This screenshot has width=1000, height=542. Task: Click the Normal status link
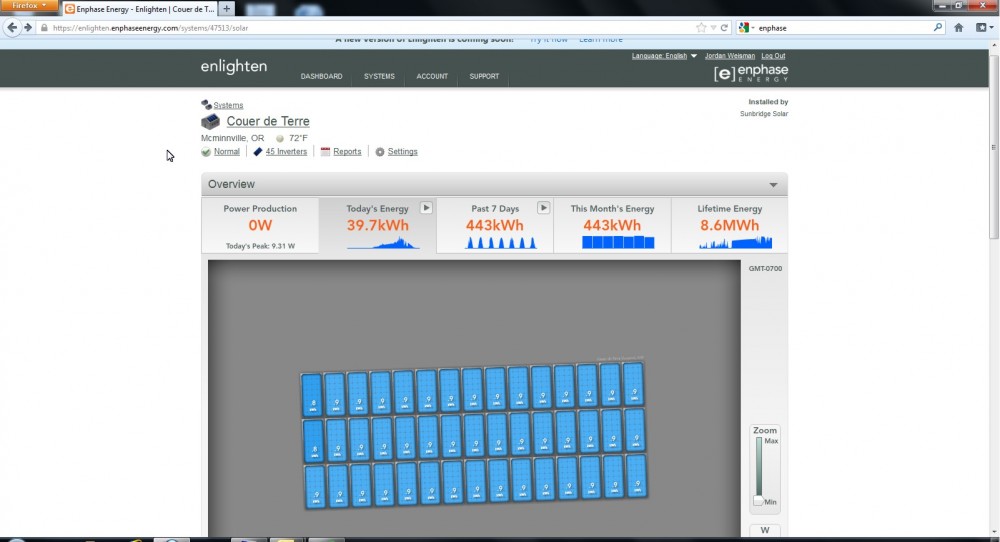(226, 152)
